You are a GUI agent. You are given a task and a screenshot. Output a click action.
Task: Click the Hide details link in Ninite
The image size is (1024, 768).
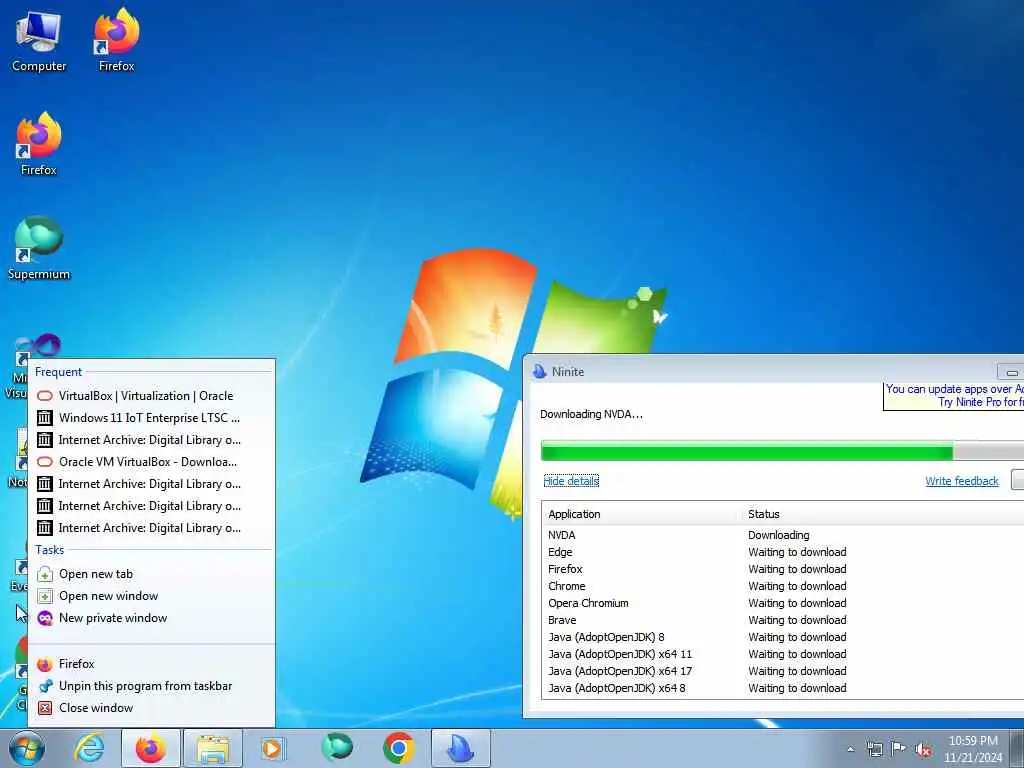tap(571, 481)
